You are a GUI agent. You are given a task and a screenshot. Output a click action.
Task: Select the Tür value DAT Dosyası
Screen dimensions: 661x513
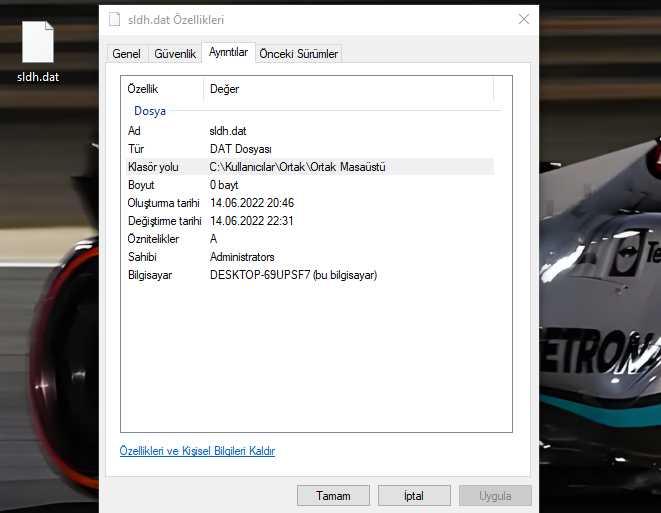click(241, 149)
